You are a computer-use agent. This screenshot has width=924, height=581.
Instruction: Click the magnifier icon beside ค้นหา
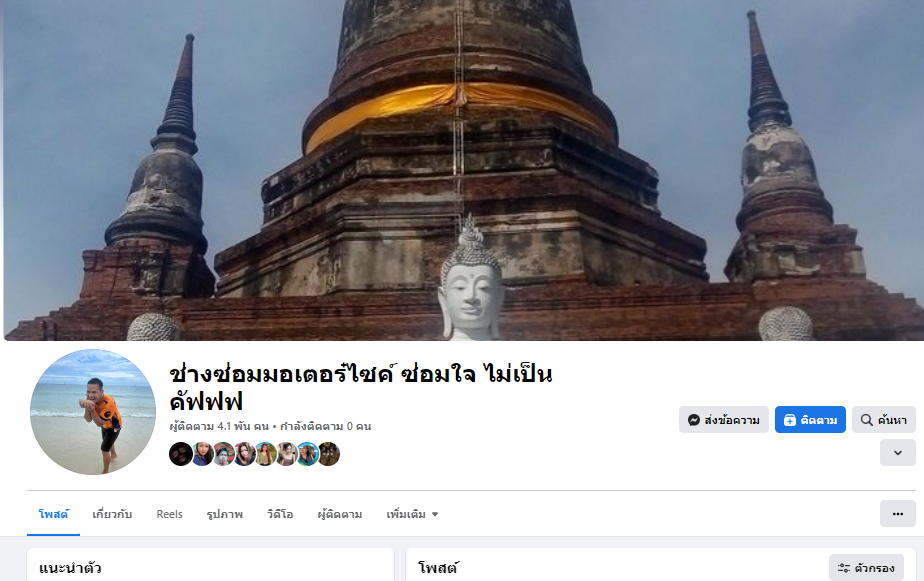pos(866,420)
